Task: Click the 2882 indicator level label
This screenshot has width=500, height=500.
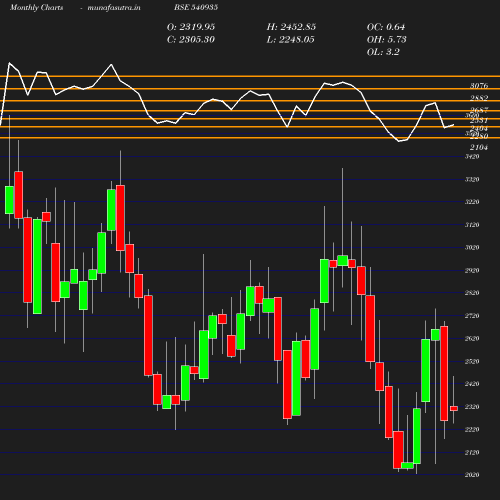Action: [x=479, y=98]
